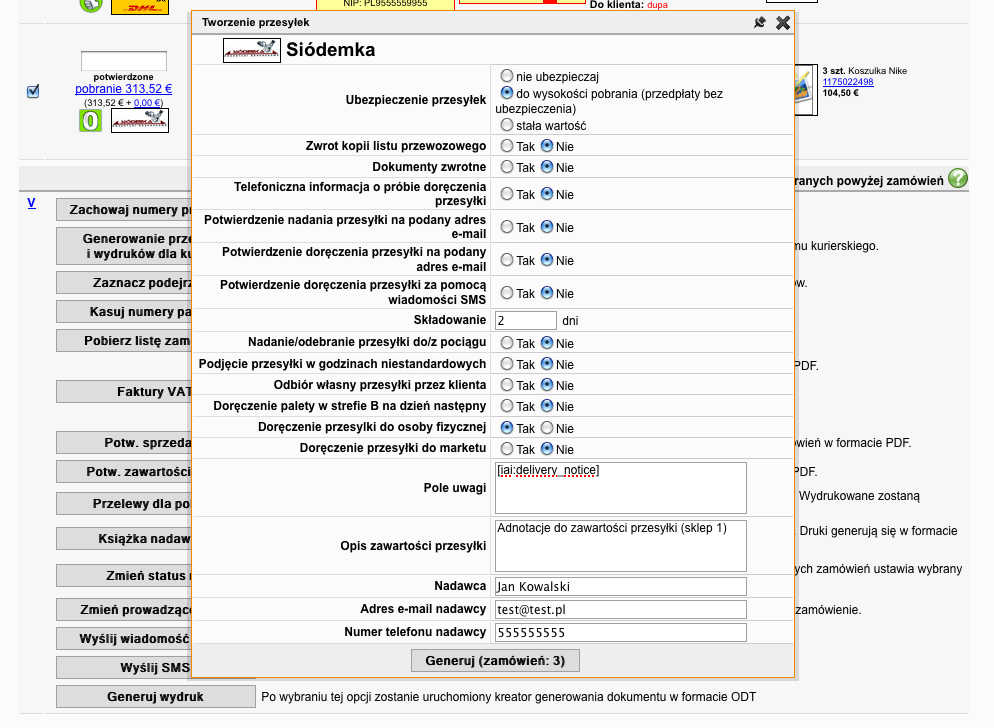Choose Nie for Dokumenty zwrotne
The width and height of the screenshot is (994, 728).
click(547, 167)
